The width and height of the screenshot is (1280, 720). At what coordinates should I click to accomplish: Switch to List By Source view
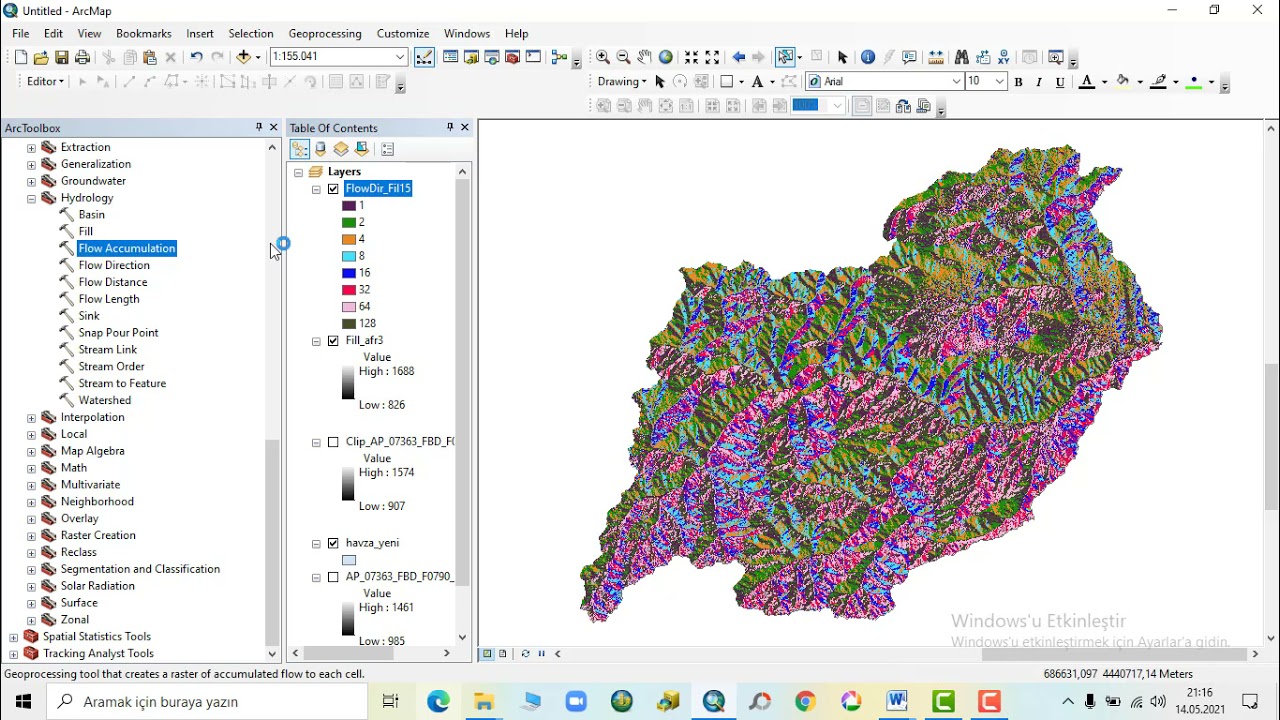(x=320, y=149)
